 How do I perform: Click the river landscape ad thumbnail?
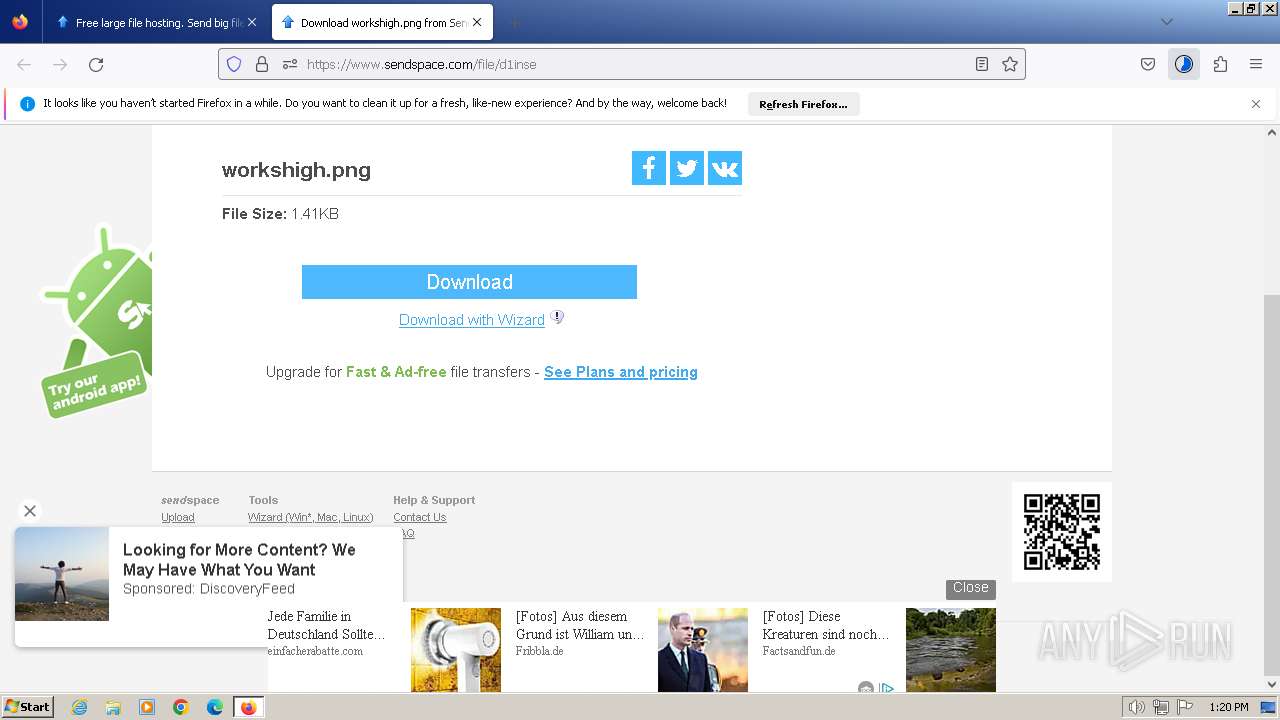click(x=951, y=650)
